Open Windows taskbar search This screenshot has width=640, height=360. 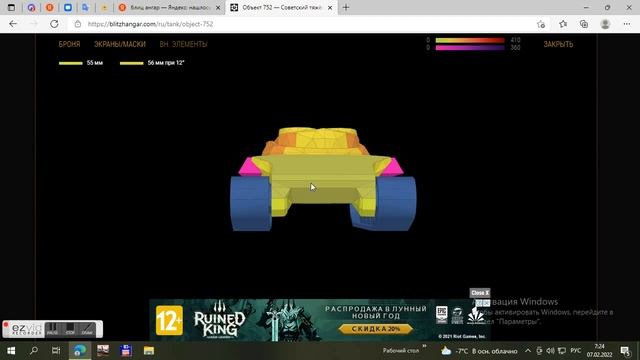click(x=34, y=351)
